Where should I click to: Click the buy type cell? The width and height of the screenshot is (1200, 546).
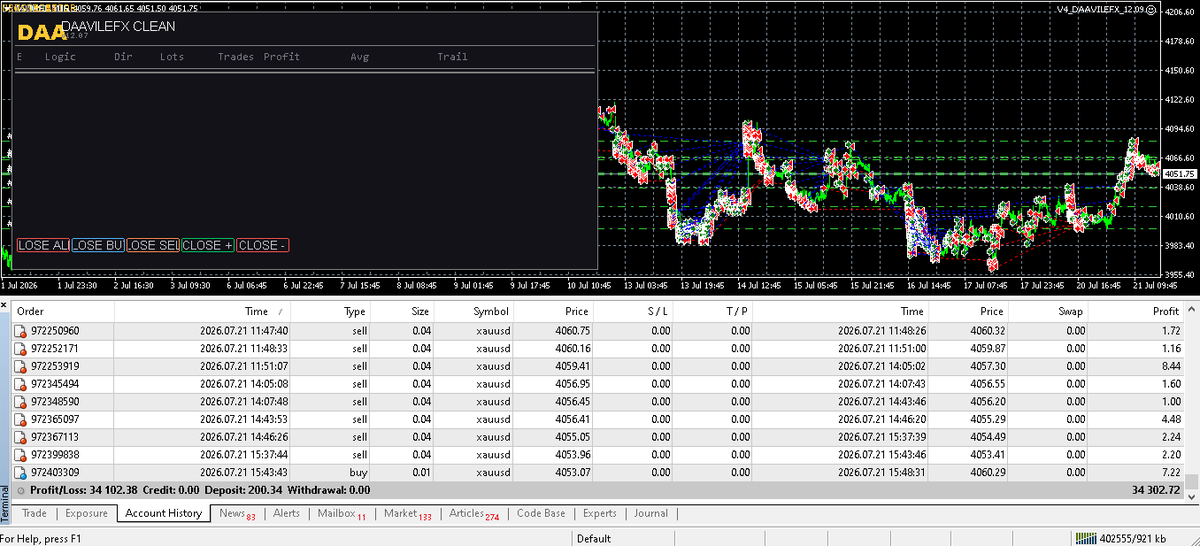[x=358, y=472]
